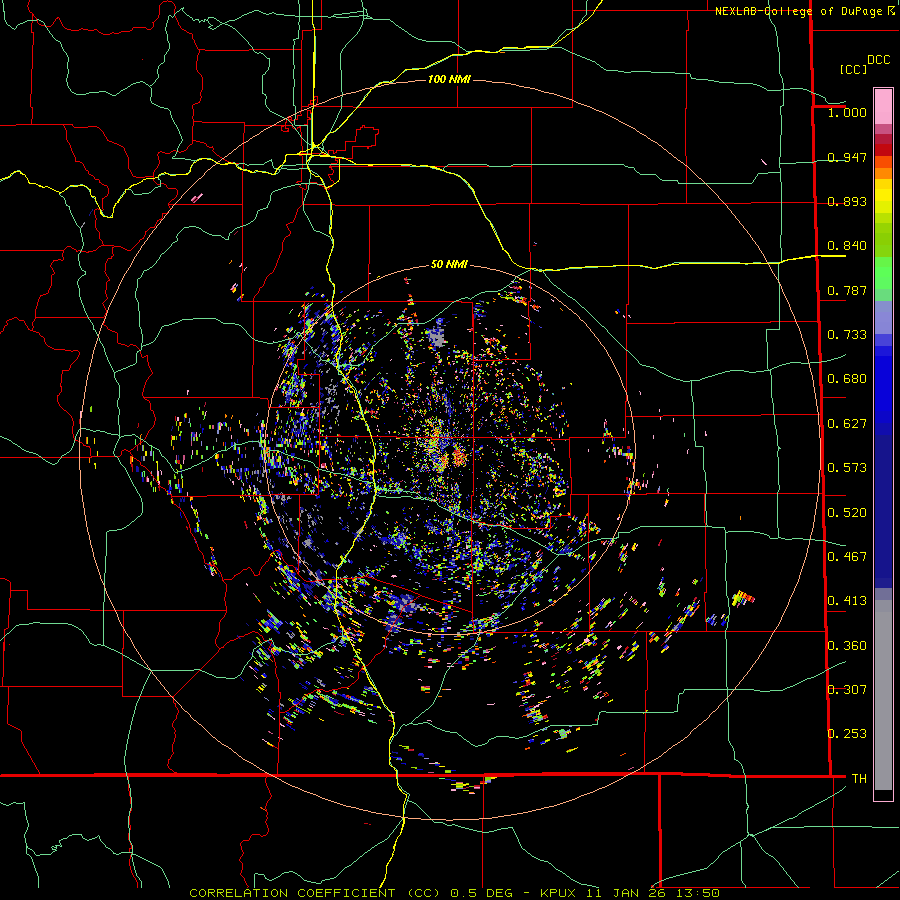900x900 pixels.
Task: Click the 0.413 scale value
Action: [x=847, y=601]
